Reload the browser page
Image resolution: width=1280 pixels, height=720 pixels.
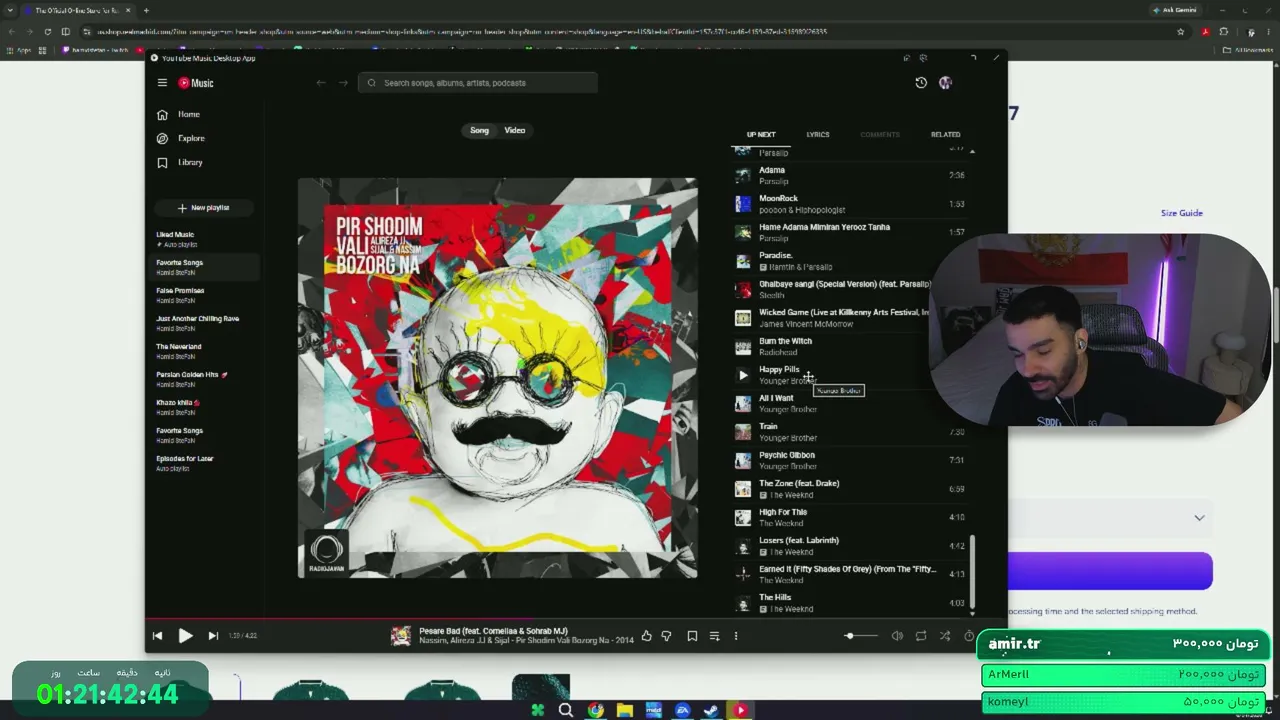[x=47, y=32]
